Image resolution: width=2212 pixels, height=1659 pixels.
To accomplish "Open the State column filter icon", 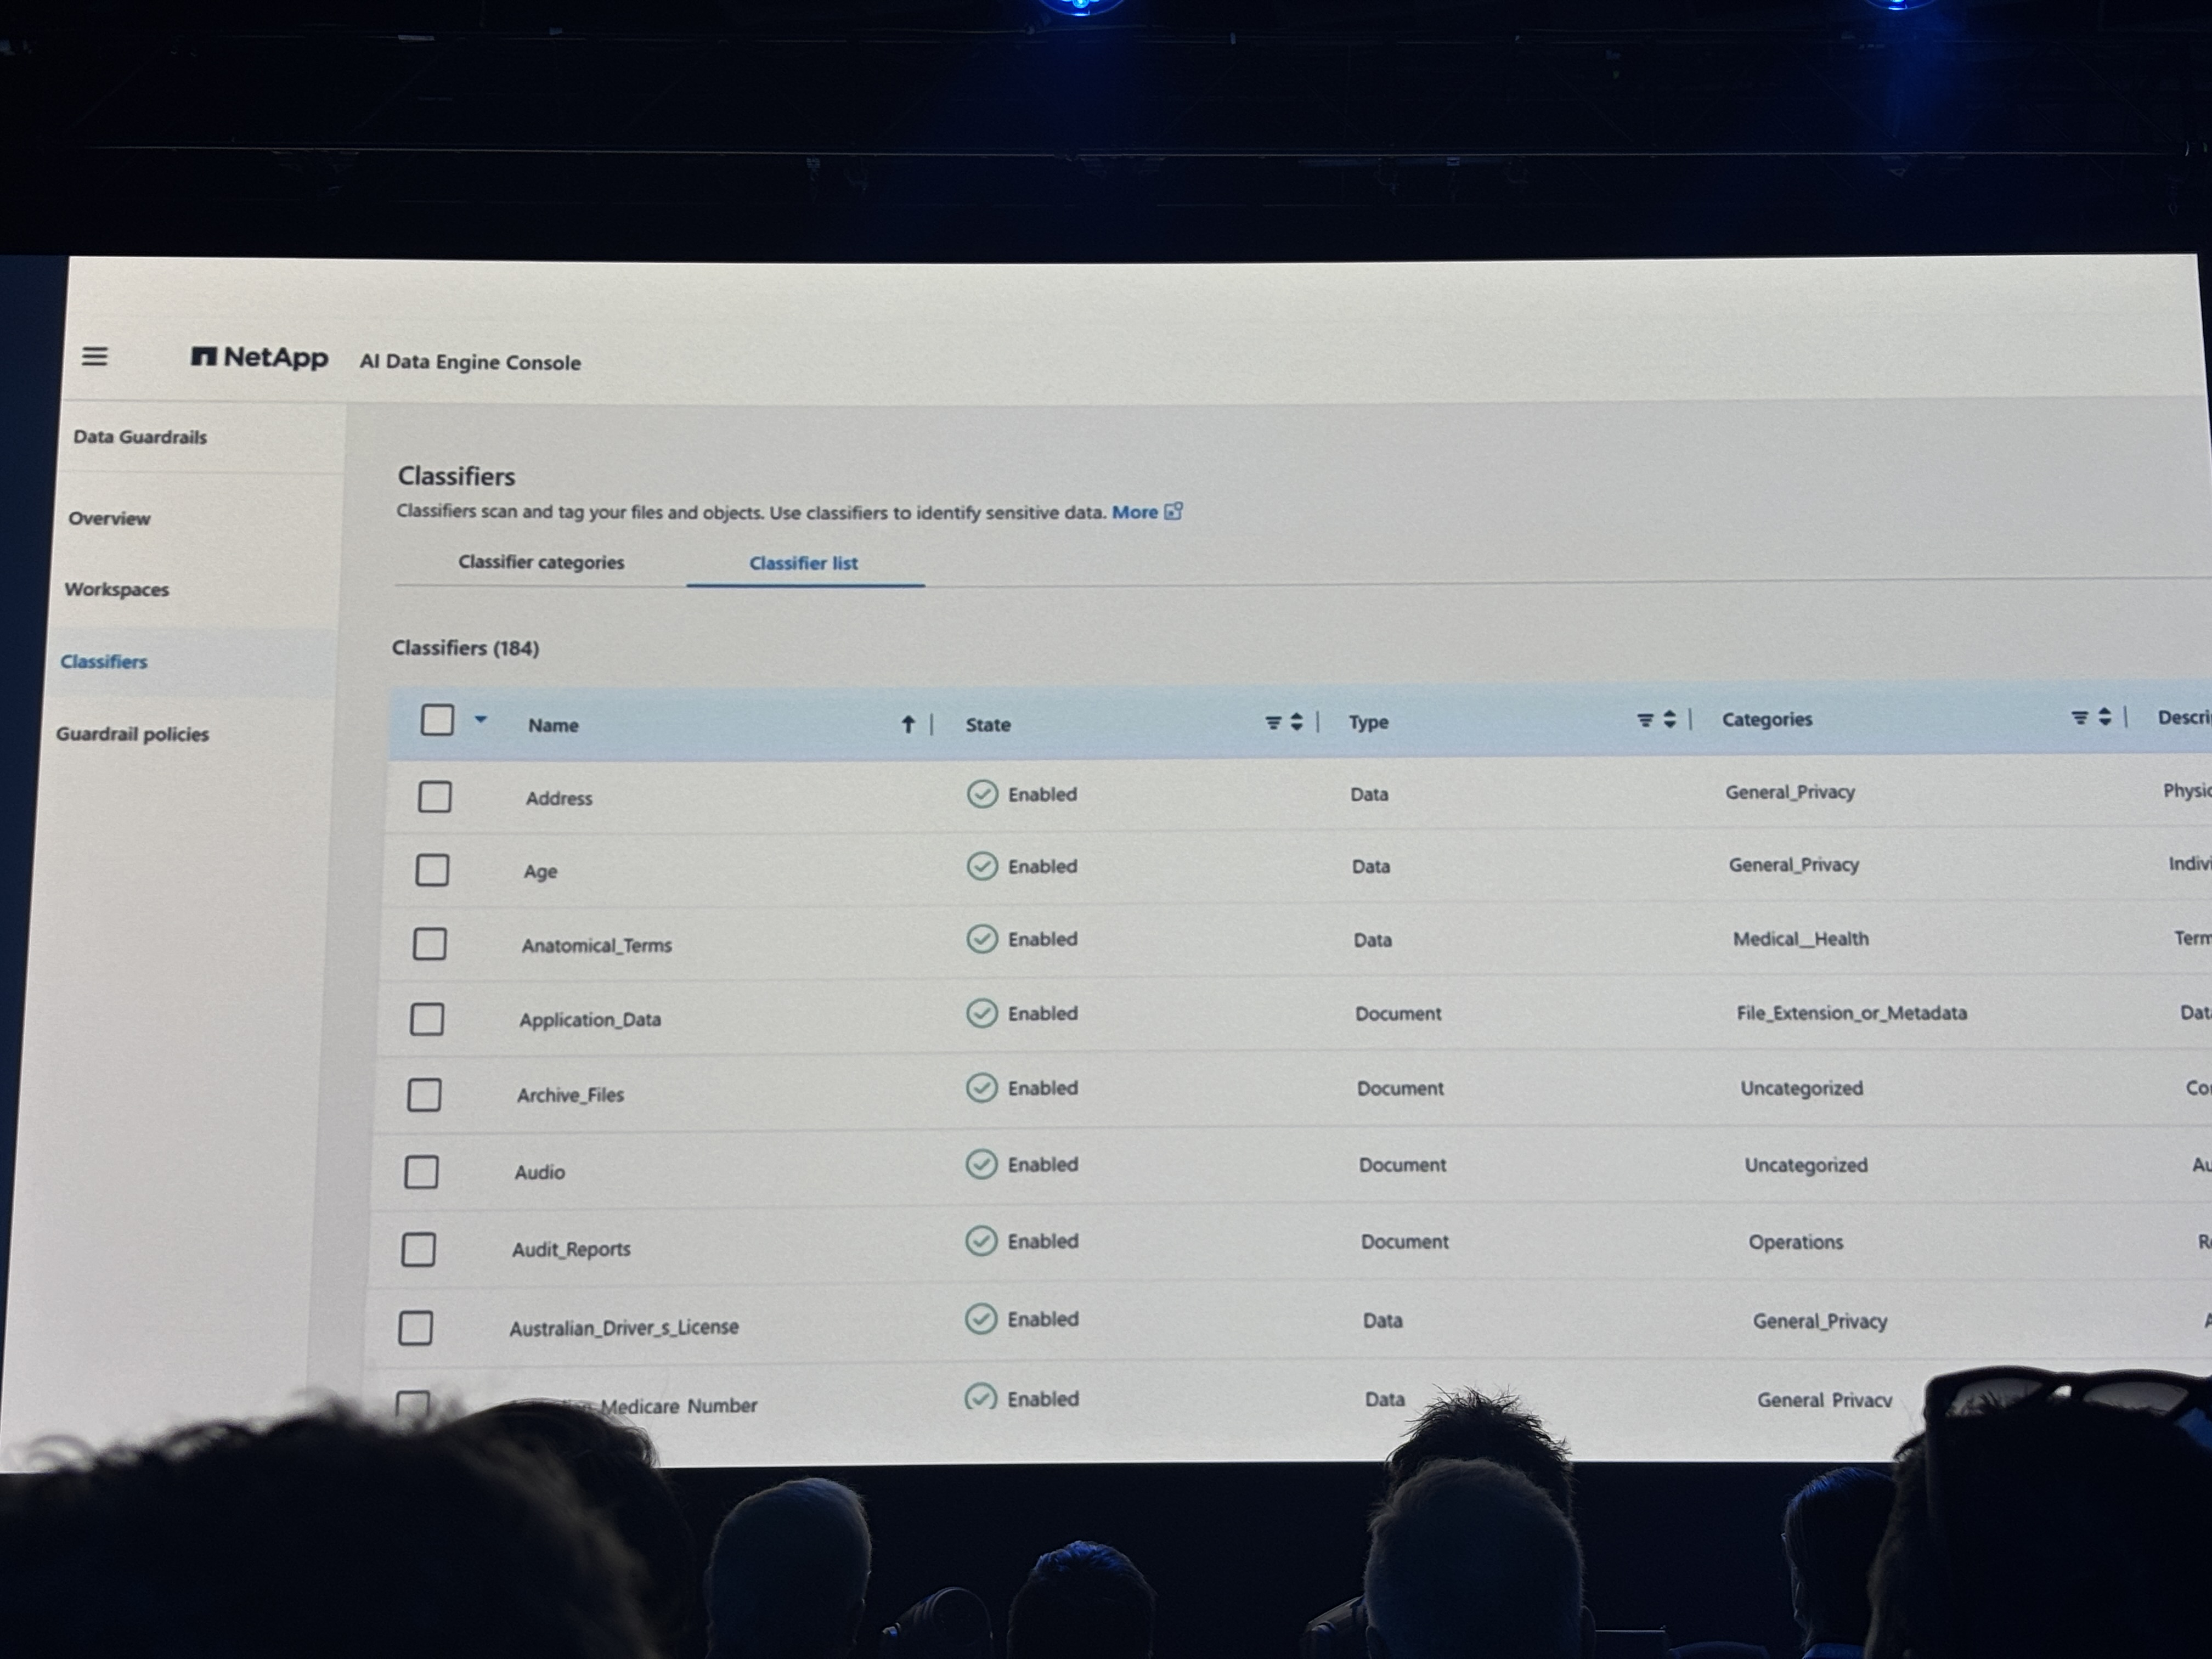I will (1273, 722).
